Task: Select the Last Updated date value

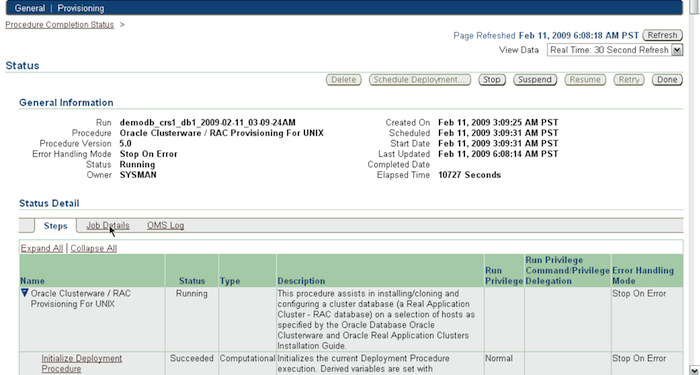Action: [x=498, y=154]
